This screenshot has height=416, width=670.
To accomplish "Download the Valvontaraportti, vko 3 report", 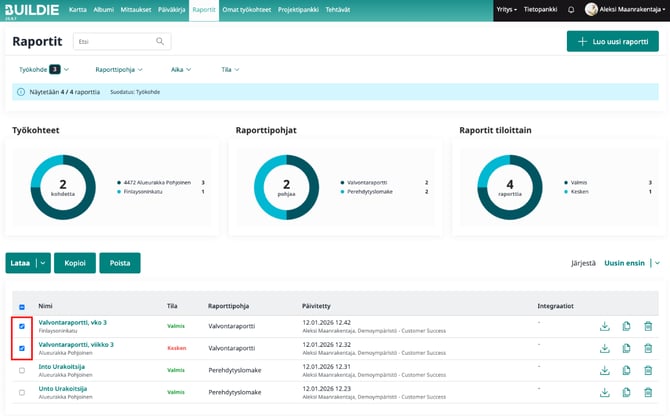I will click(x=604, y=326).
